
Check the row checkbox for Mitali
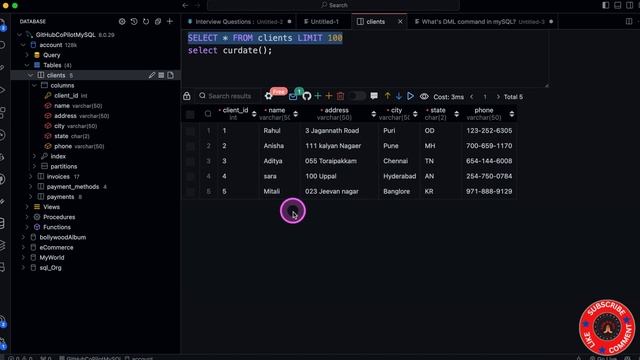tap(190, 191)
